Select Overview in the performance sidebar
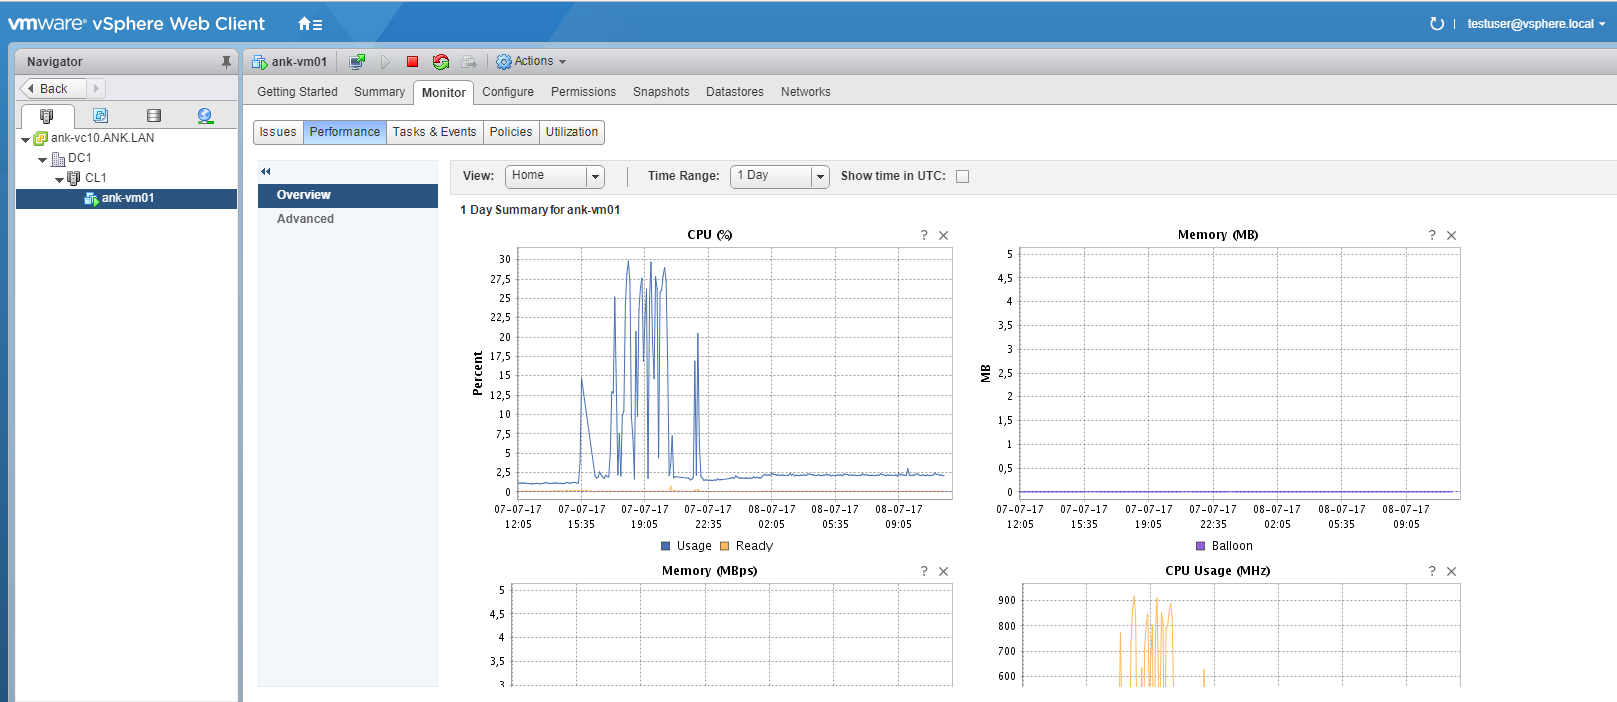1617x702 pixels. (x=348, y=195)
